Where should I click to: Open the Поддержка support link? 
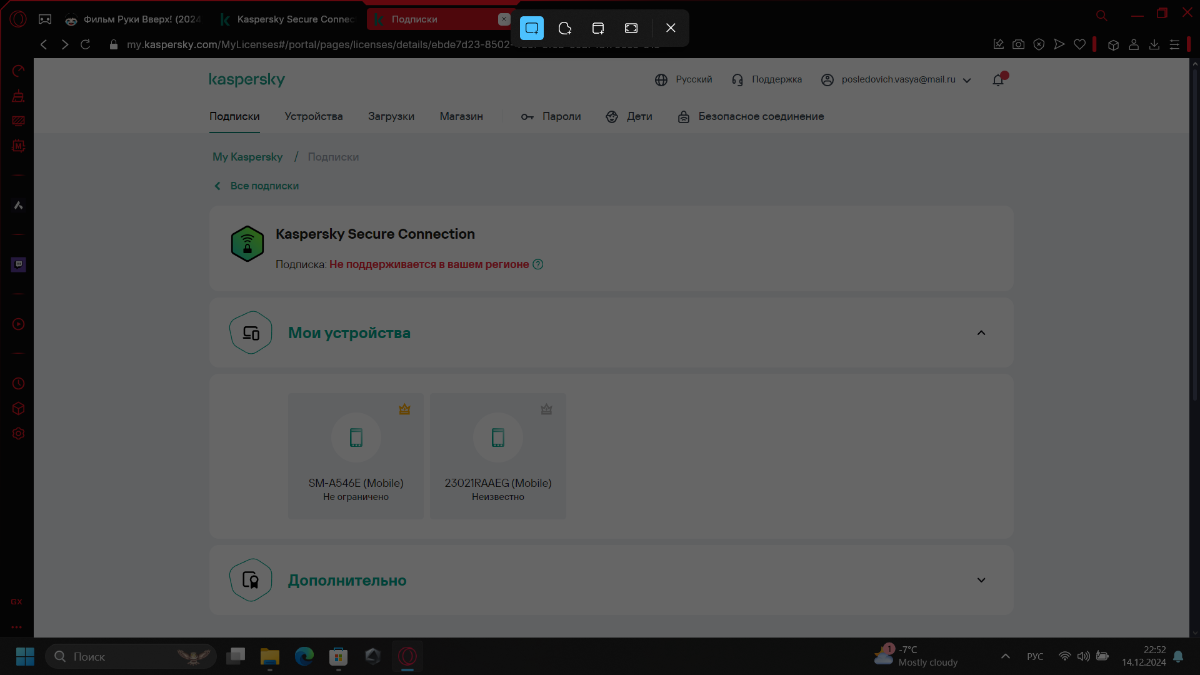click(x=767, y=80)
